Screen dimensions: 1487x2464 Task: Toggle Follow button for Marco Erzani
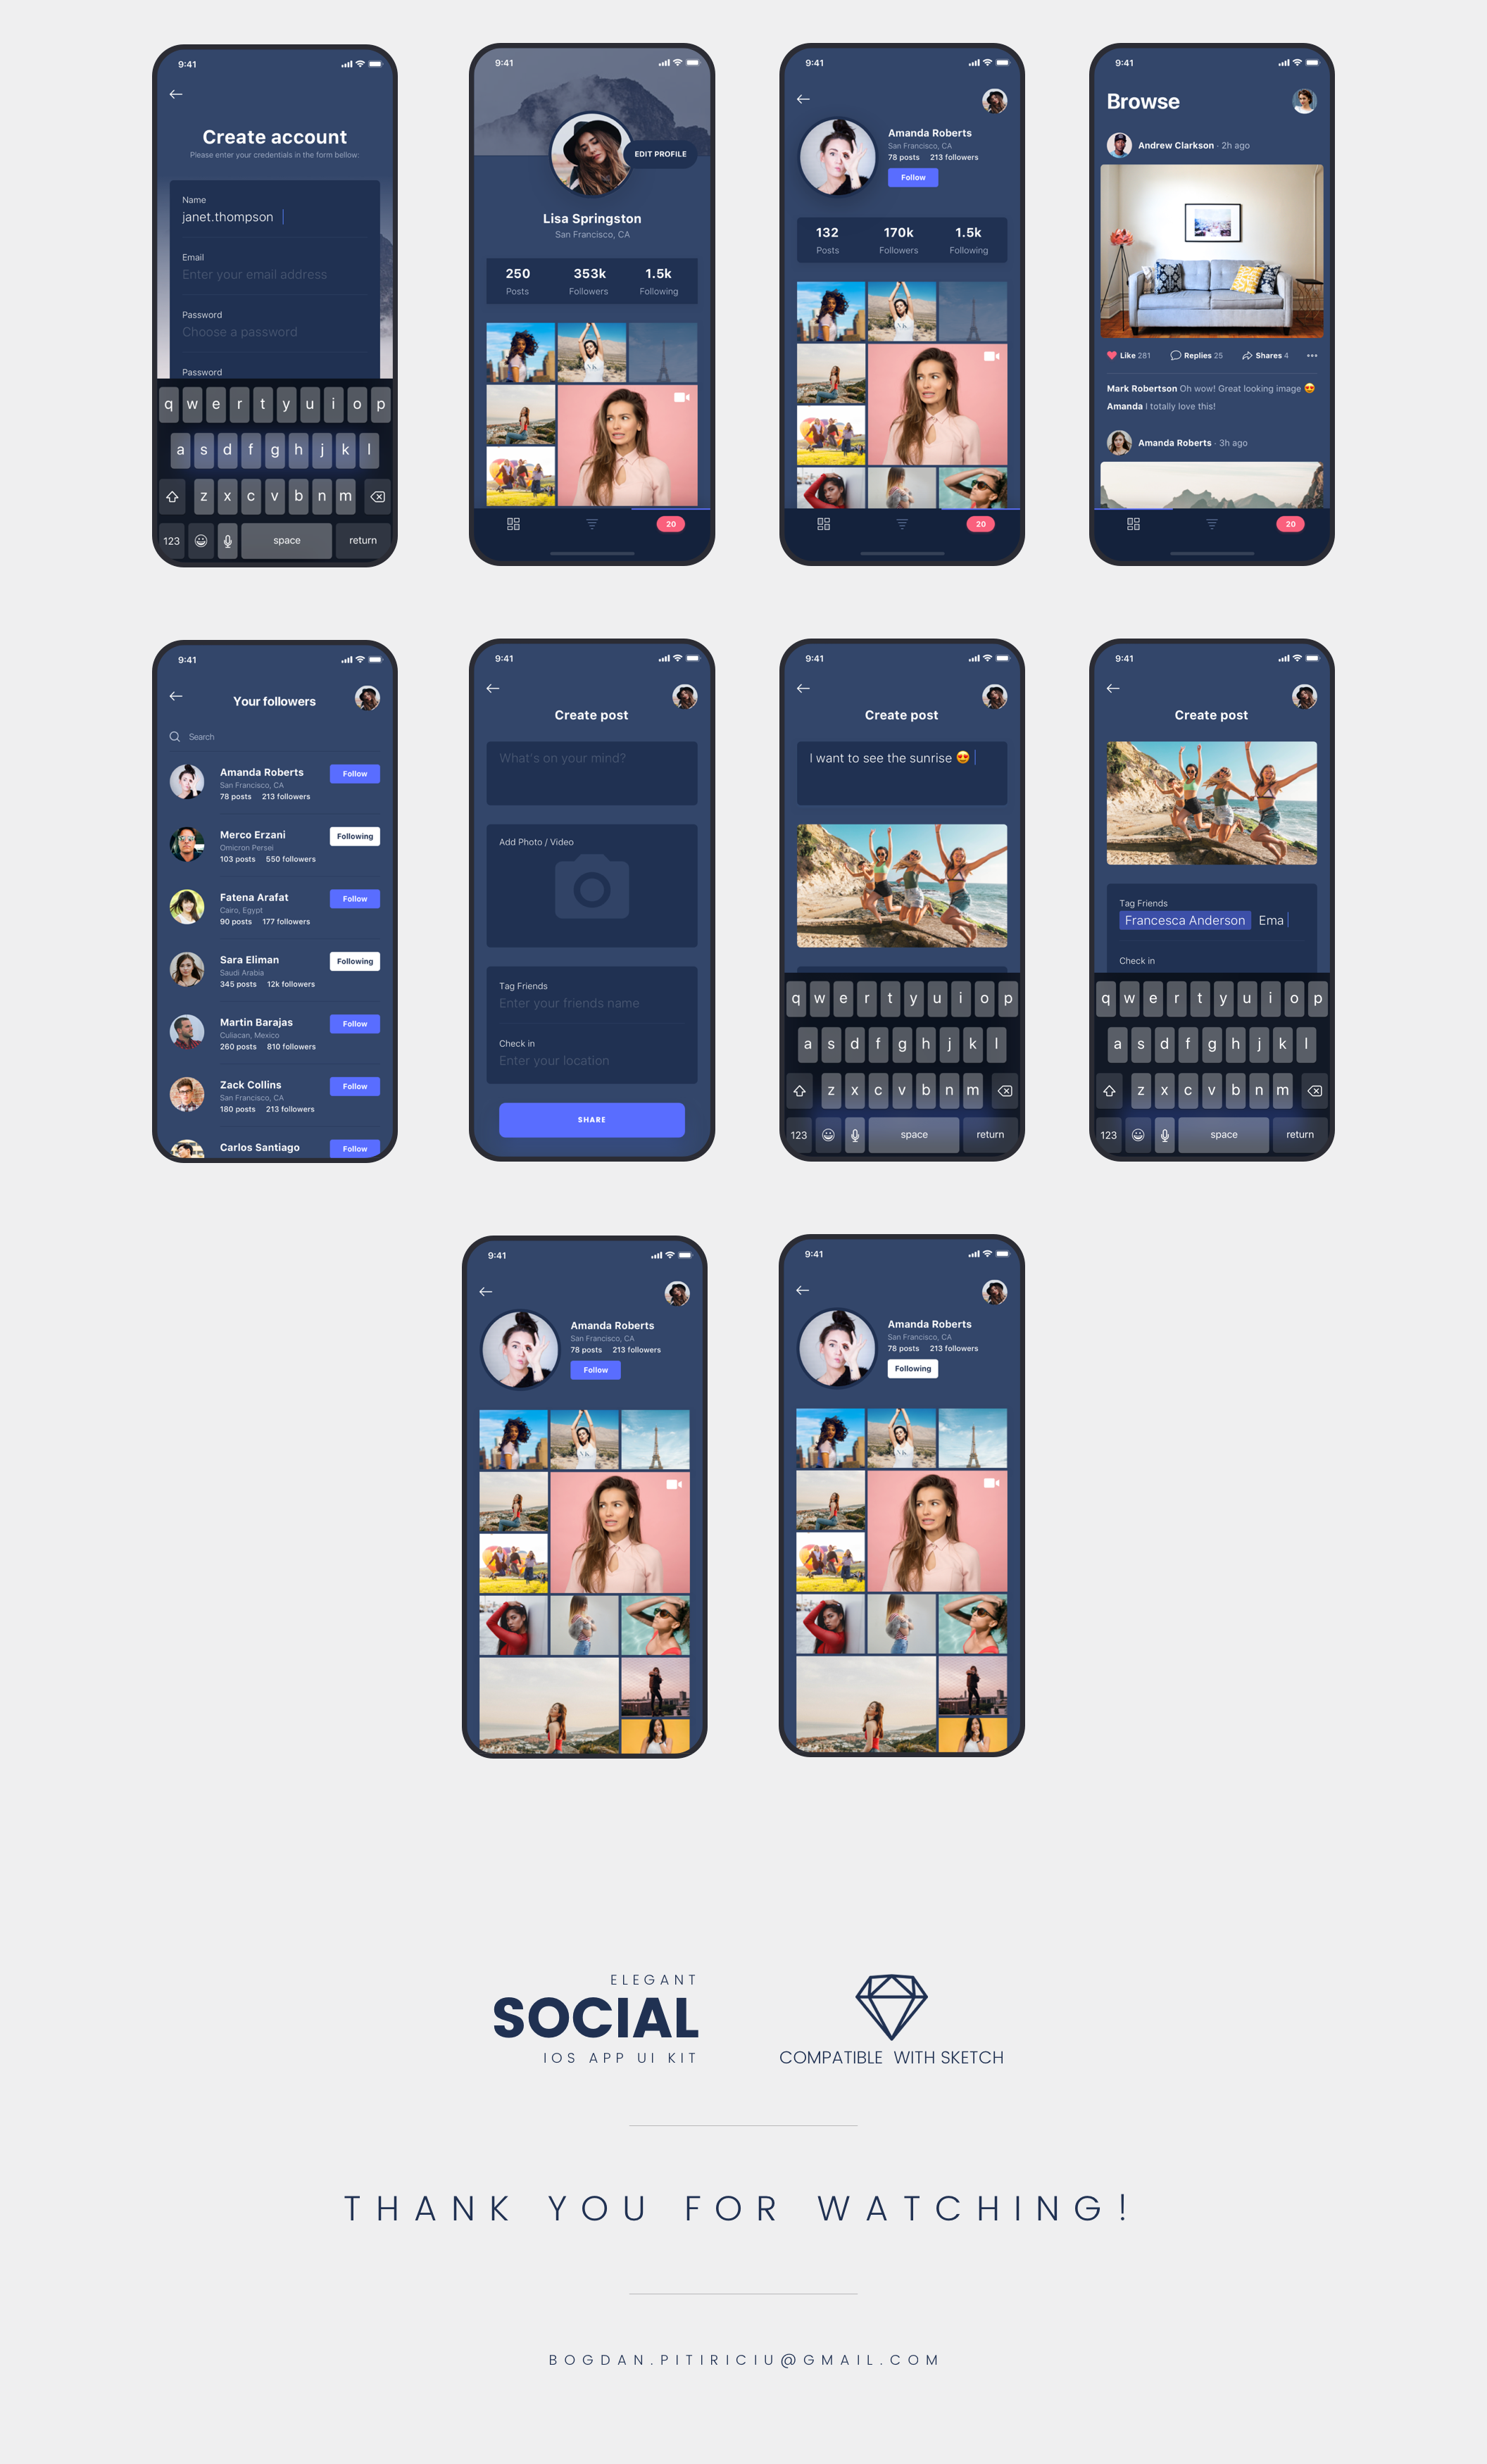(x=353, y=834)
